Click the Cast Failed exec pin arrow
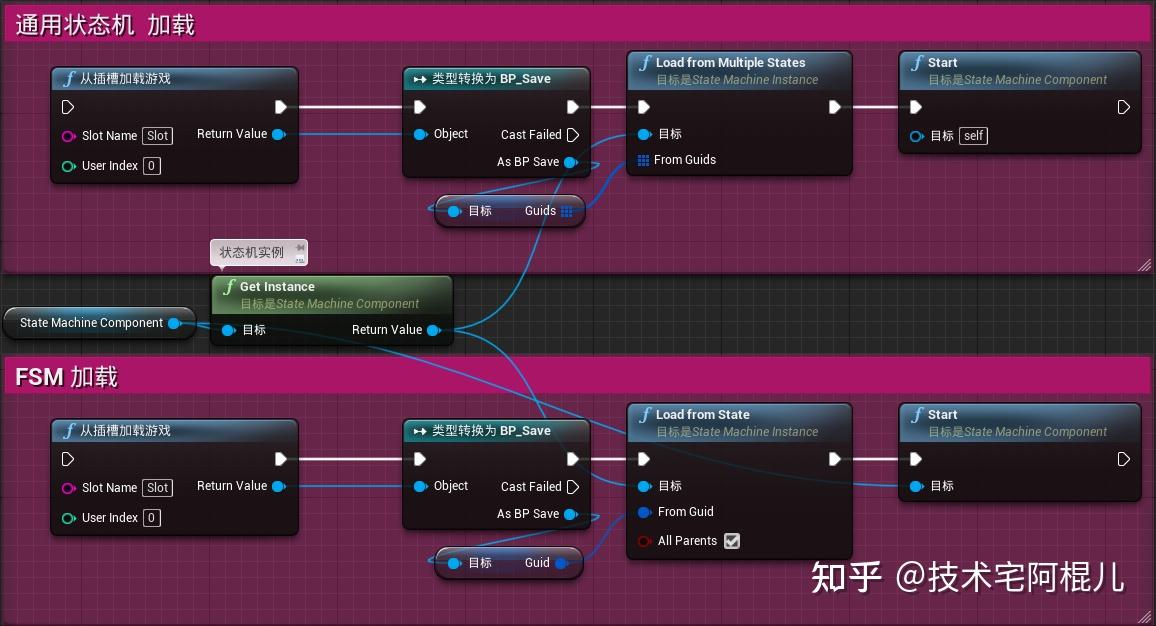Image resolution: width=1156 pixels, height=626 pixels. tap(573, 134)
